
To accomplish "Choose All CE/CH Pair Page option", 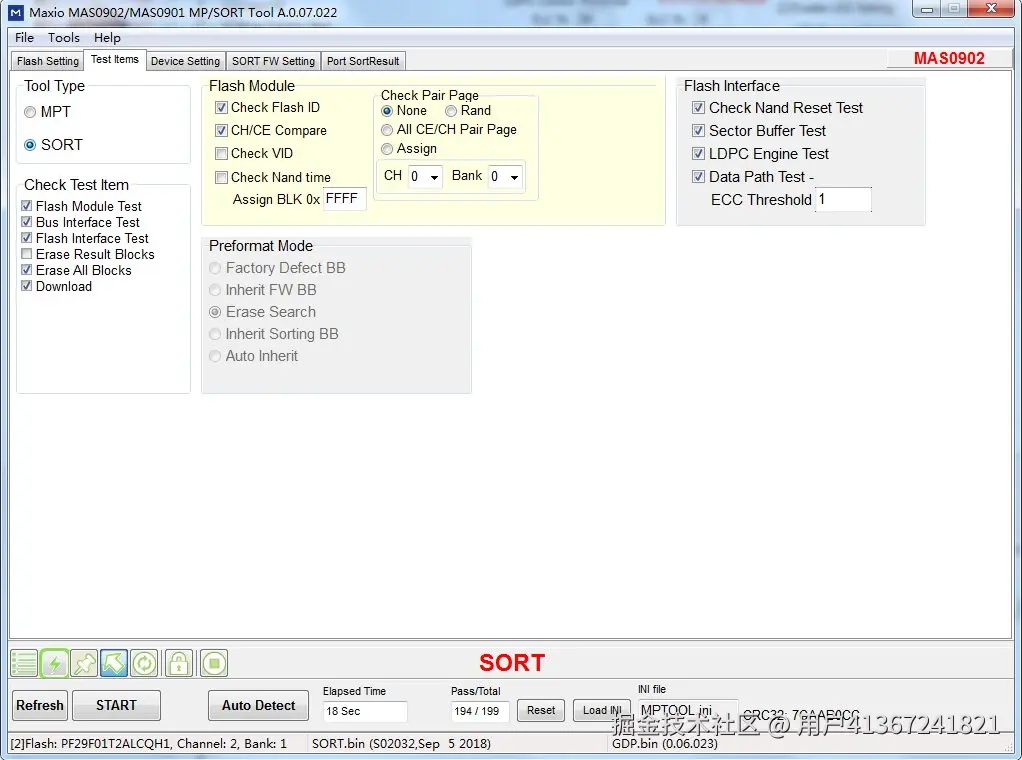I will [387, 130].
